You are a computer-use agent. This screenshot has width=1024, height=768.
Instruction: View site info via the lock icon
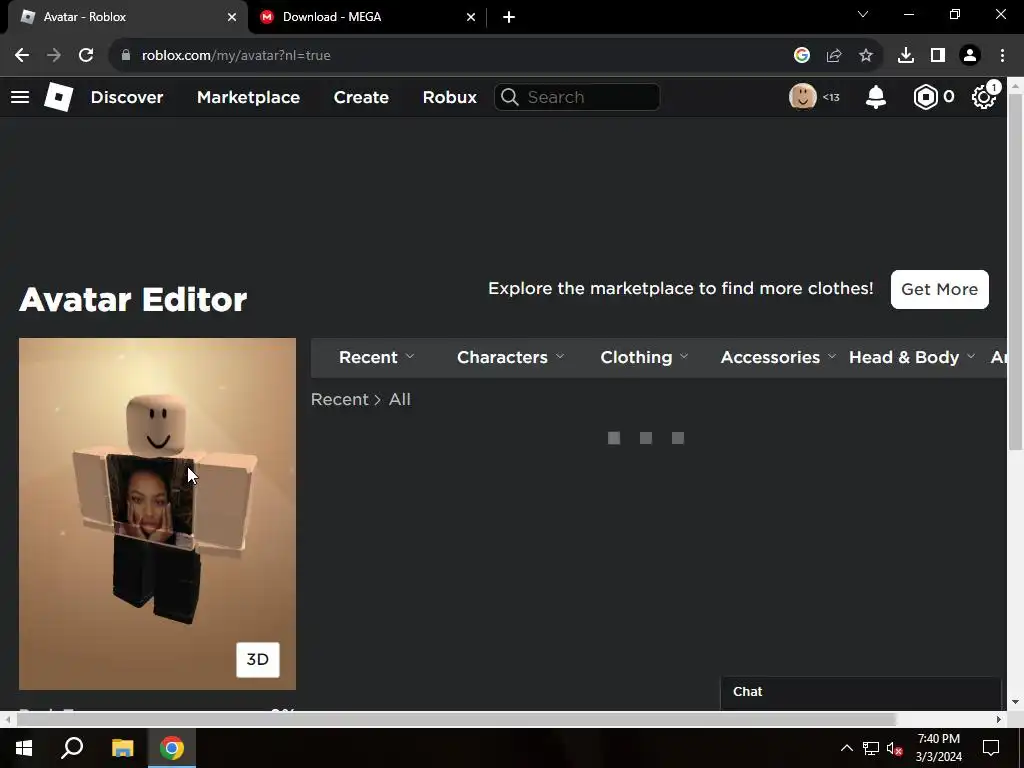click(125, 56)
